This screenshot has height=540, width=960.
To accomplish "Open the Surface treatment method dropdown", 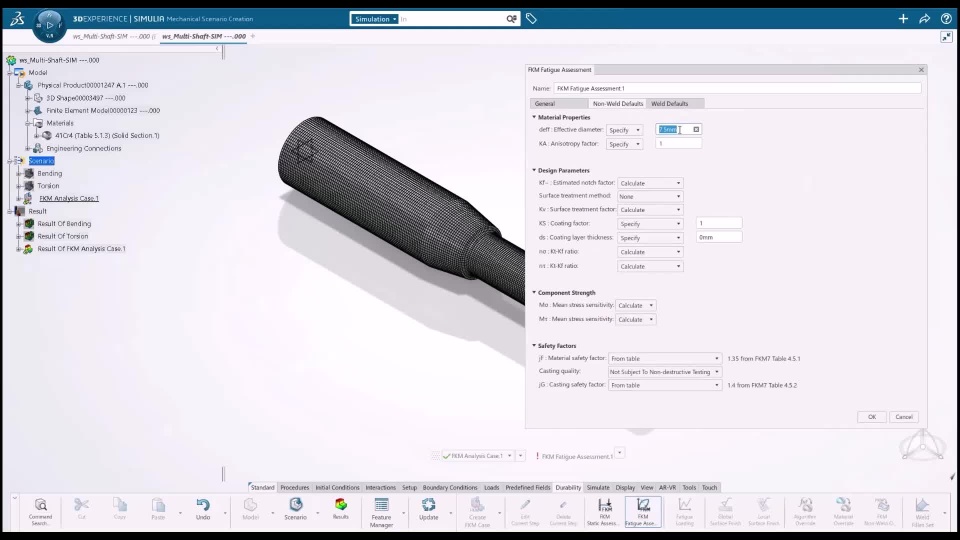I will (650, 197).
